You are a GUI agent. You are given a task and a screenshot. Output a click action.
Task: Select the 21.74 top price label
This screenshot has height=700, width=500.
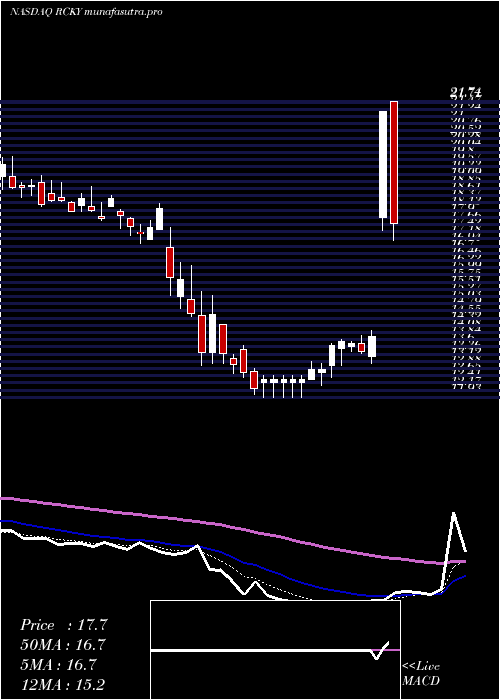tap(466, 93)
